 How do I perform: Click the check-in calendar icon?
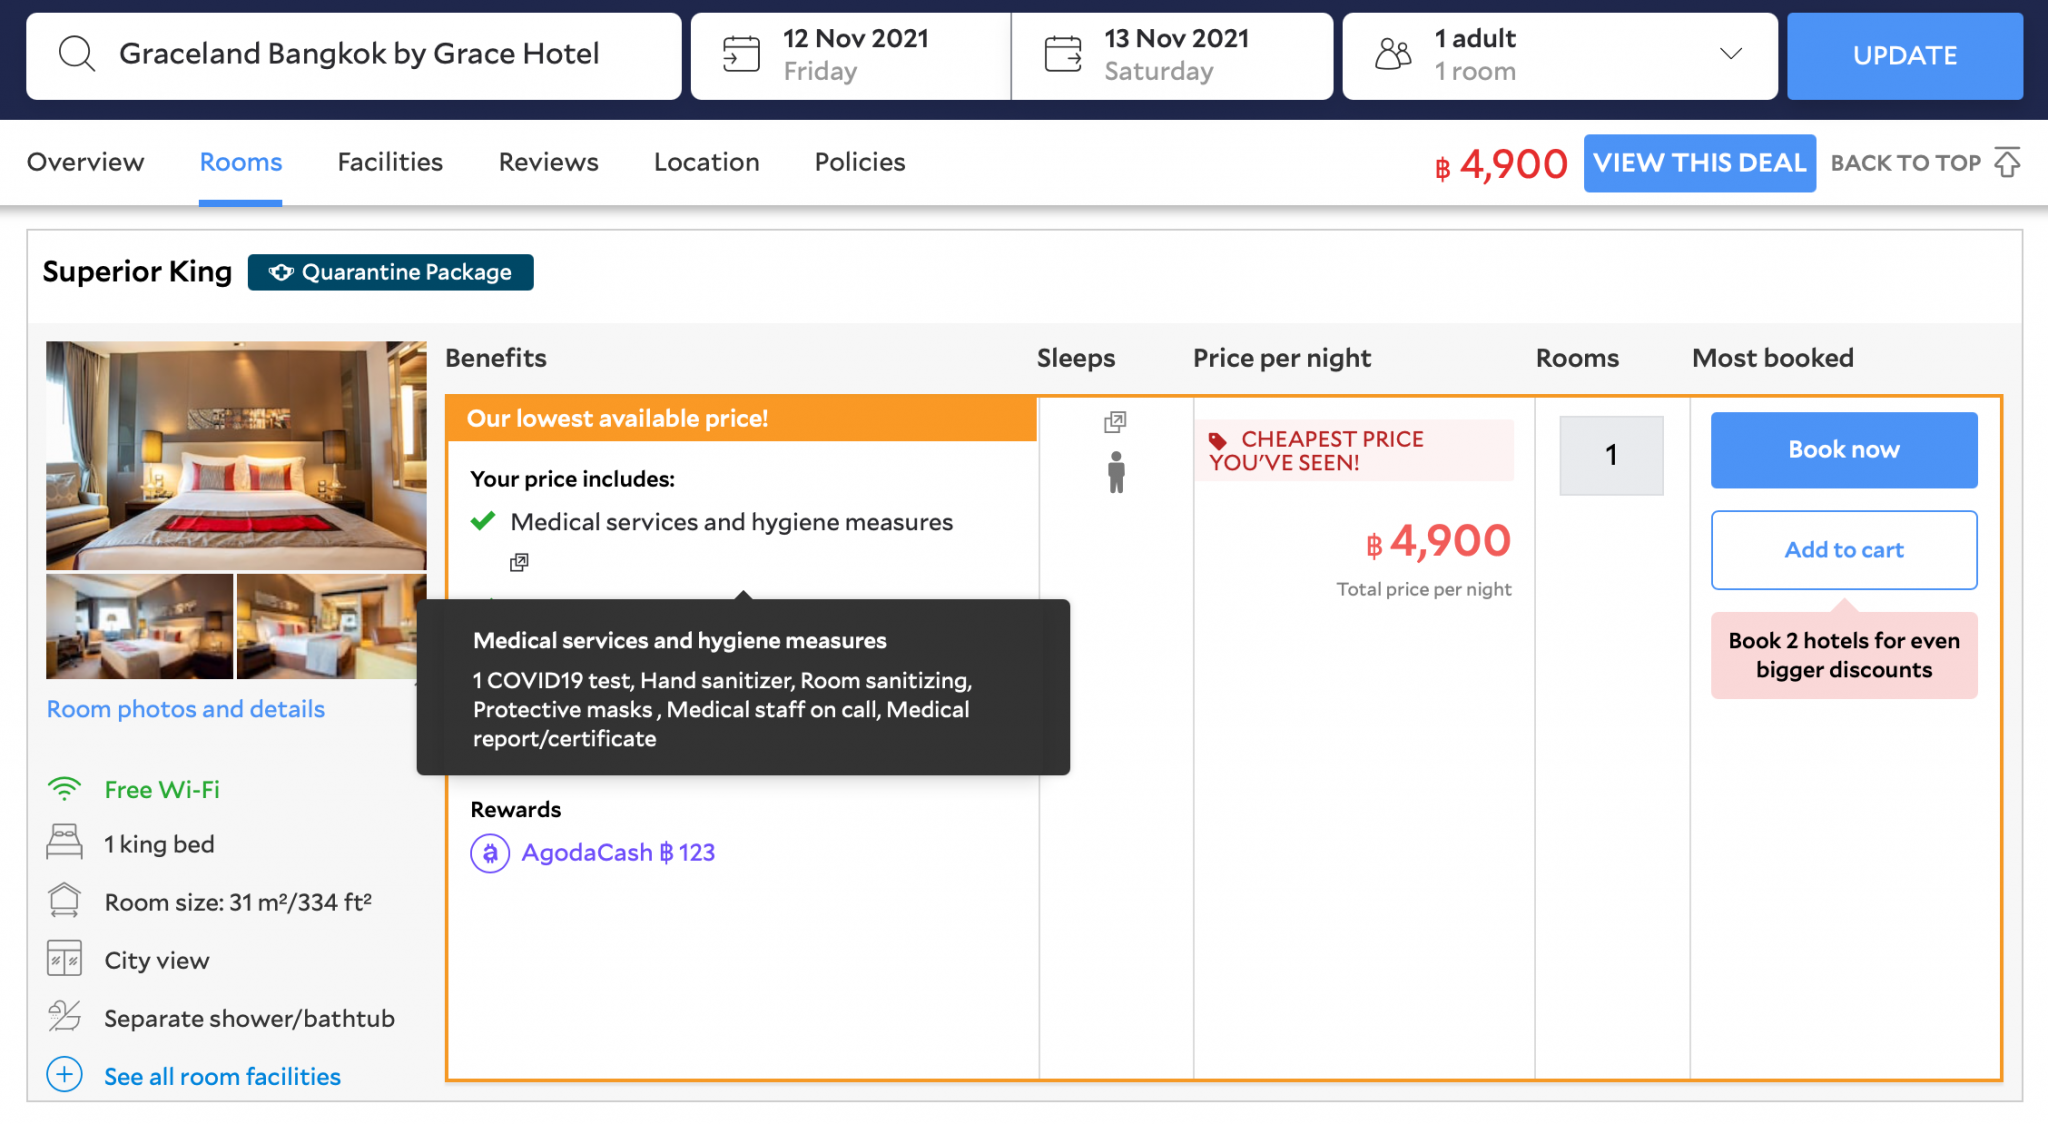tap(741, 54)
